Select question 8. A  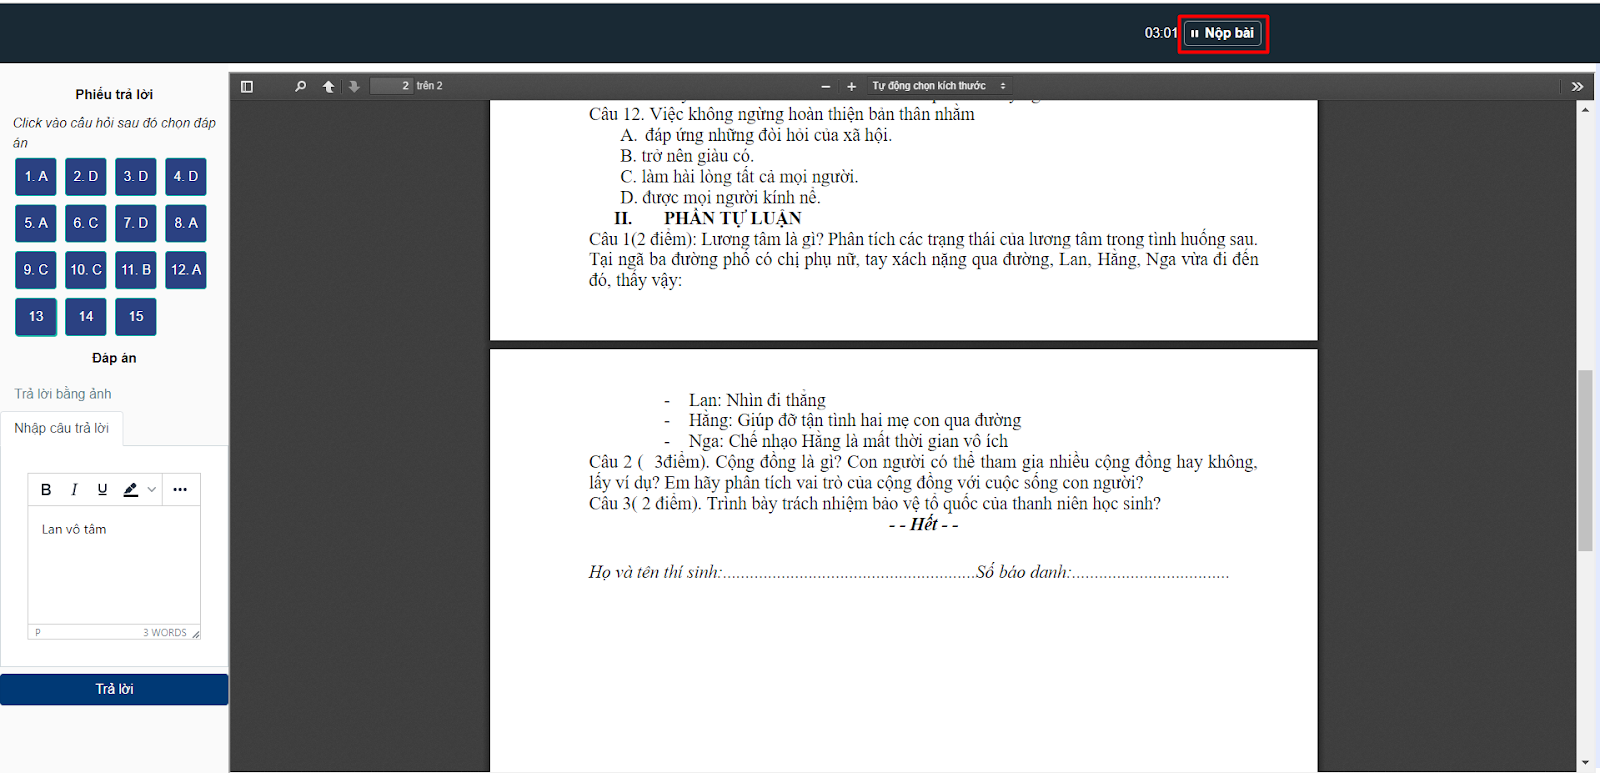[x=186, y=223]
